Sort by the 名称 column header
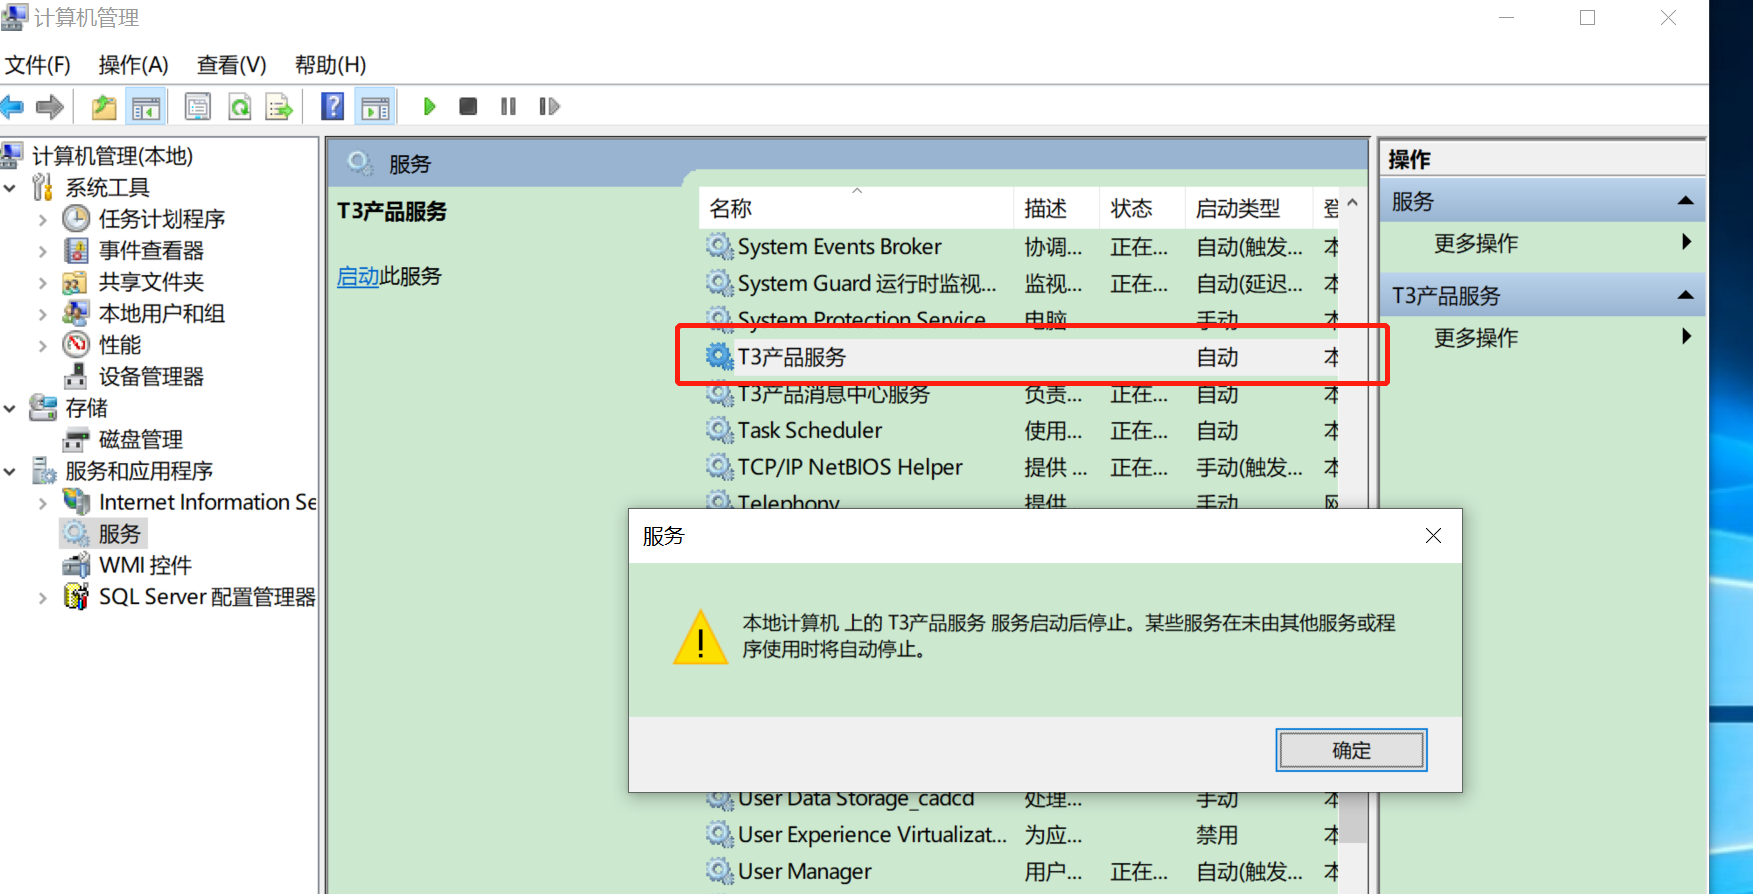The width and height of the screenshot is (1753, 894). pos(856,208)
